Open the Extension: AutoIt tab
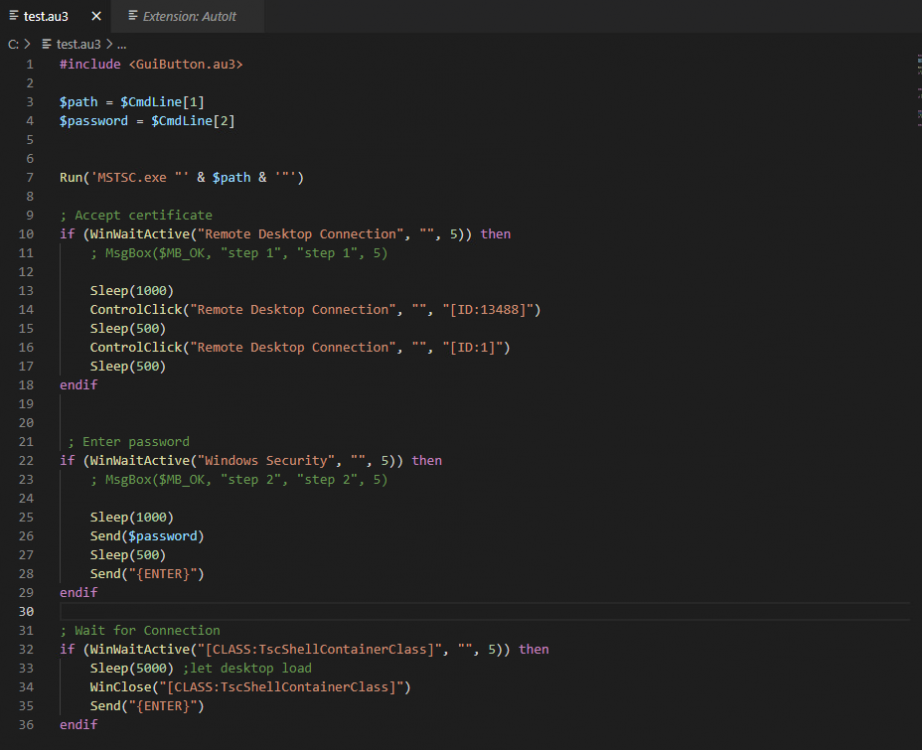Viewport: 922px width, 750px height. point(189,16)
